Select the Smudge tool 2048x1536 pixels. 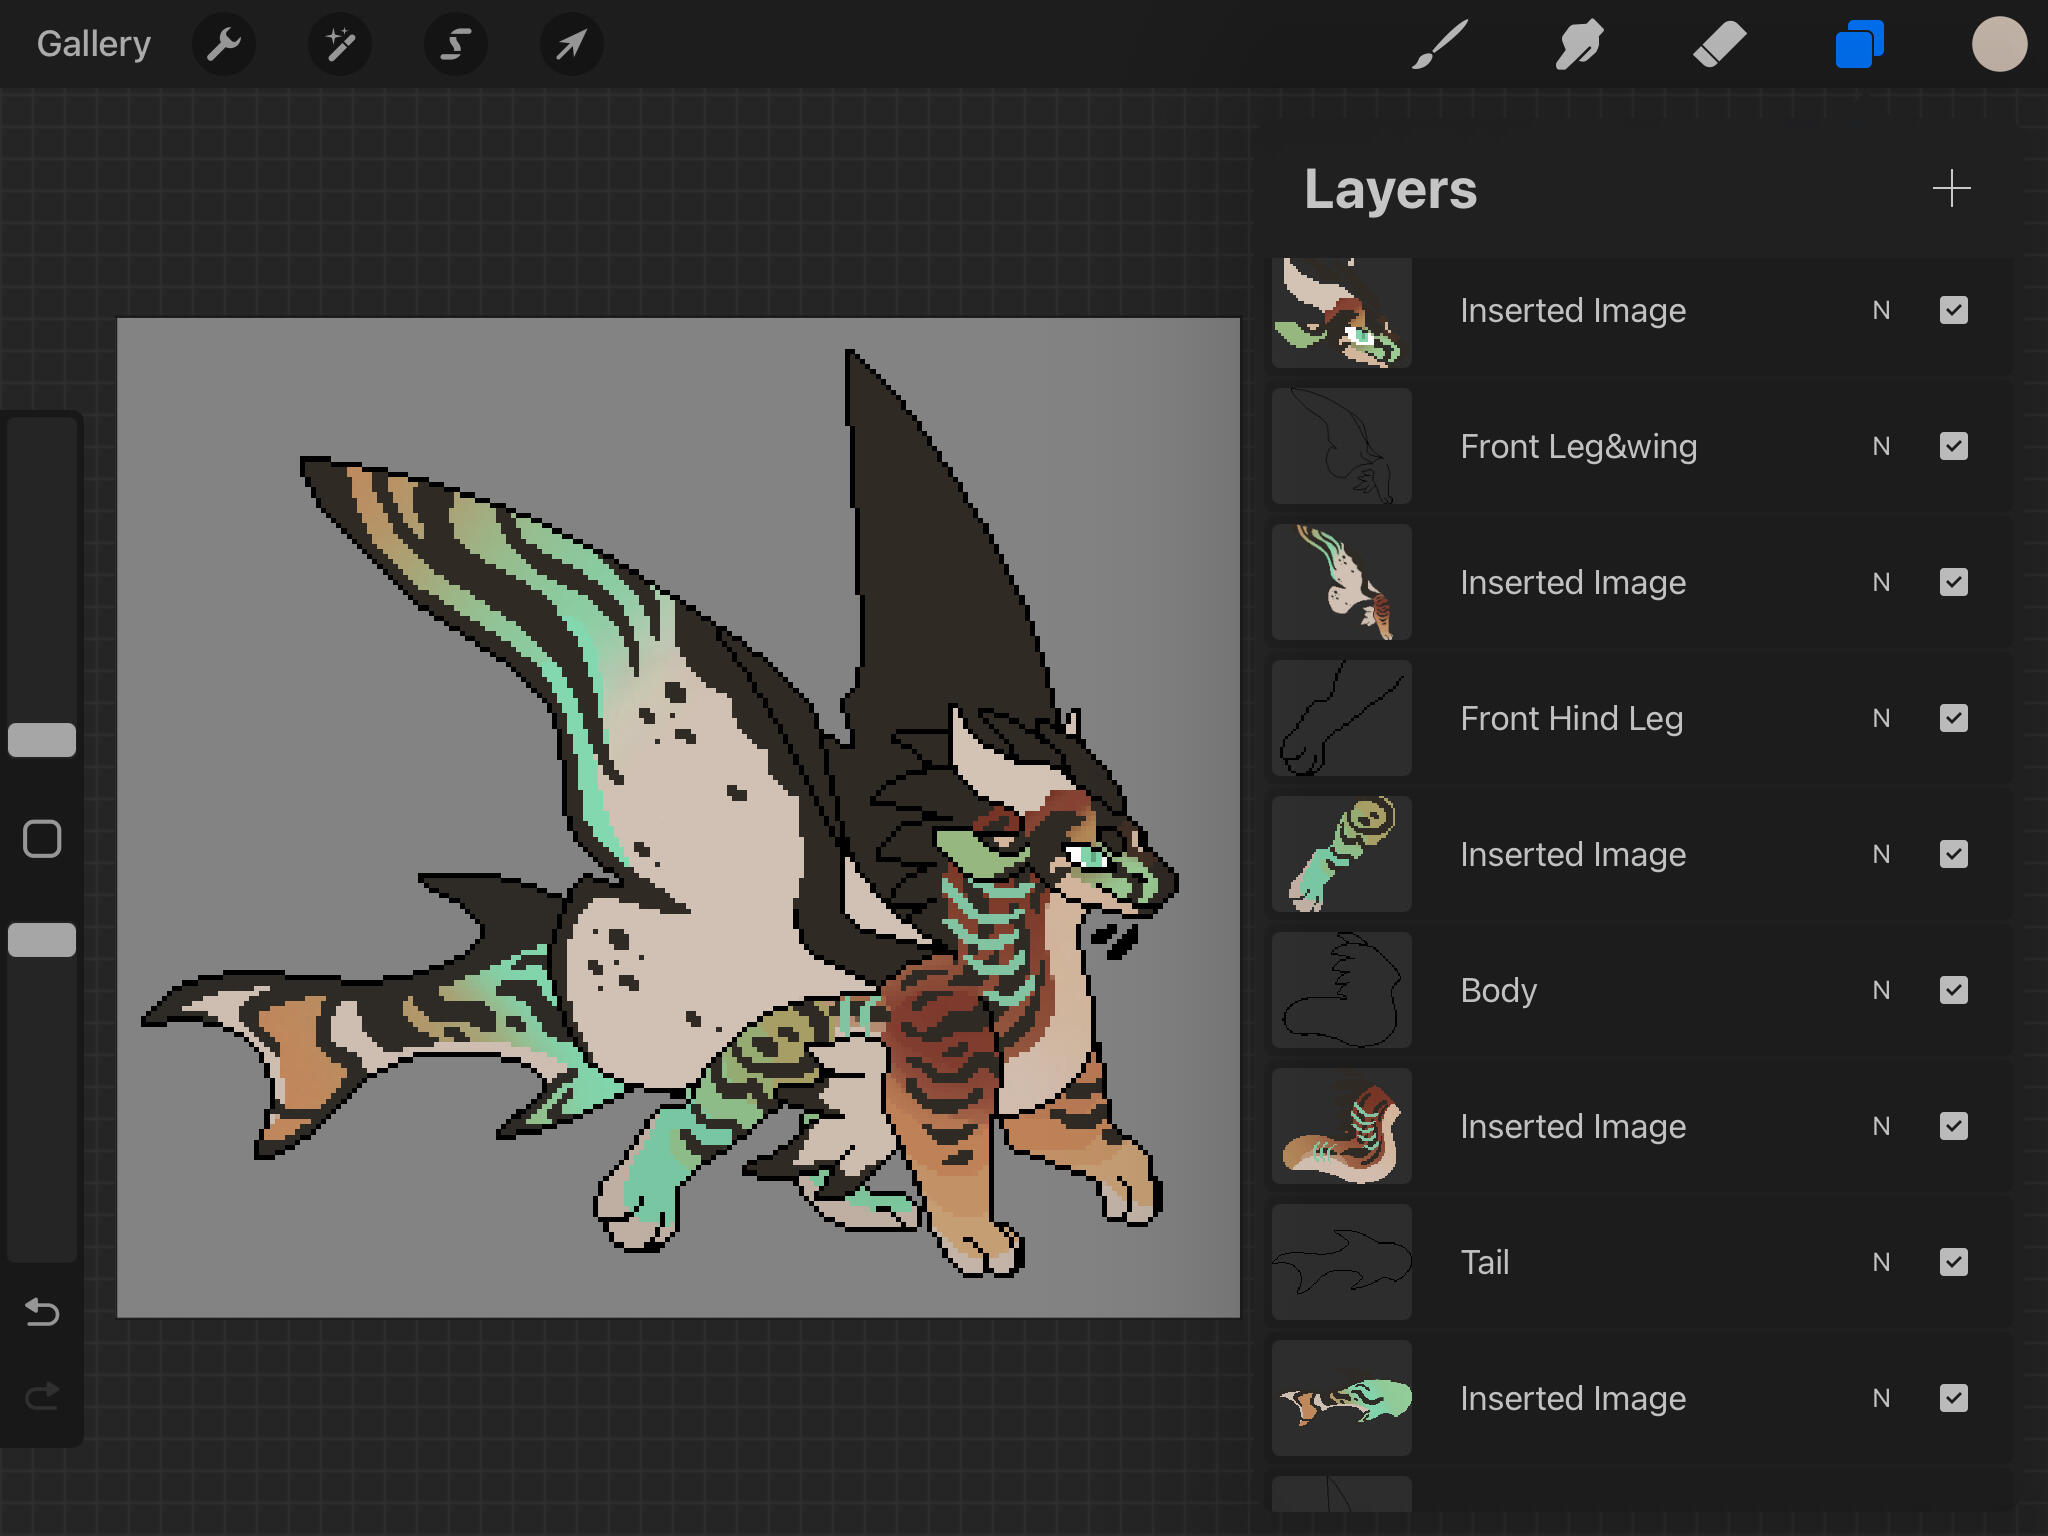tap(1579, 44)
